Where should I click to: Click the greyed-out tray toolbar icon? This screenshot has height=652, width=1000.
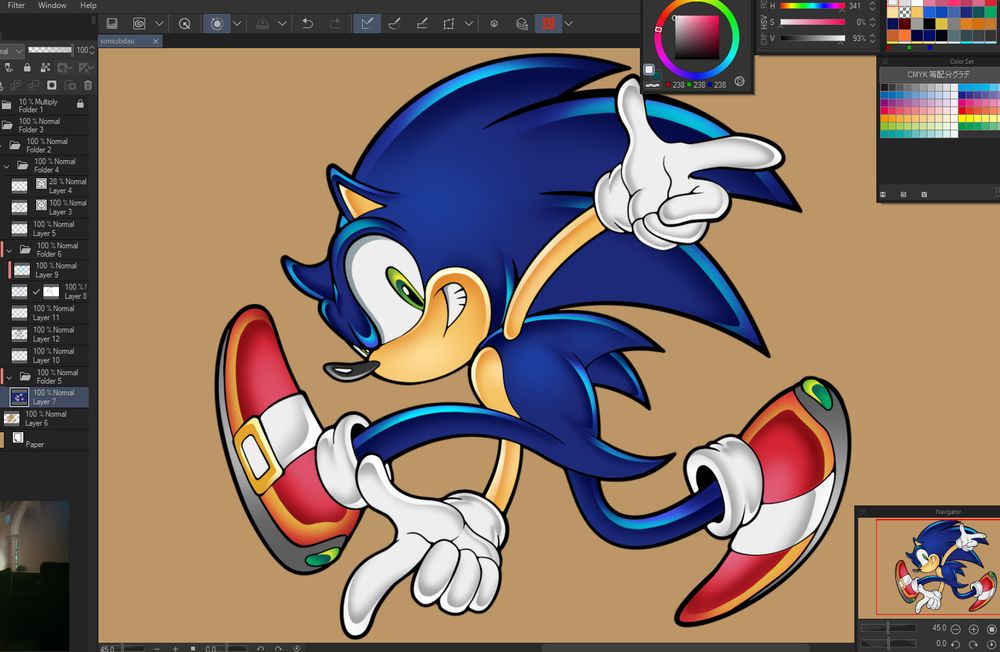pos(262,24)
